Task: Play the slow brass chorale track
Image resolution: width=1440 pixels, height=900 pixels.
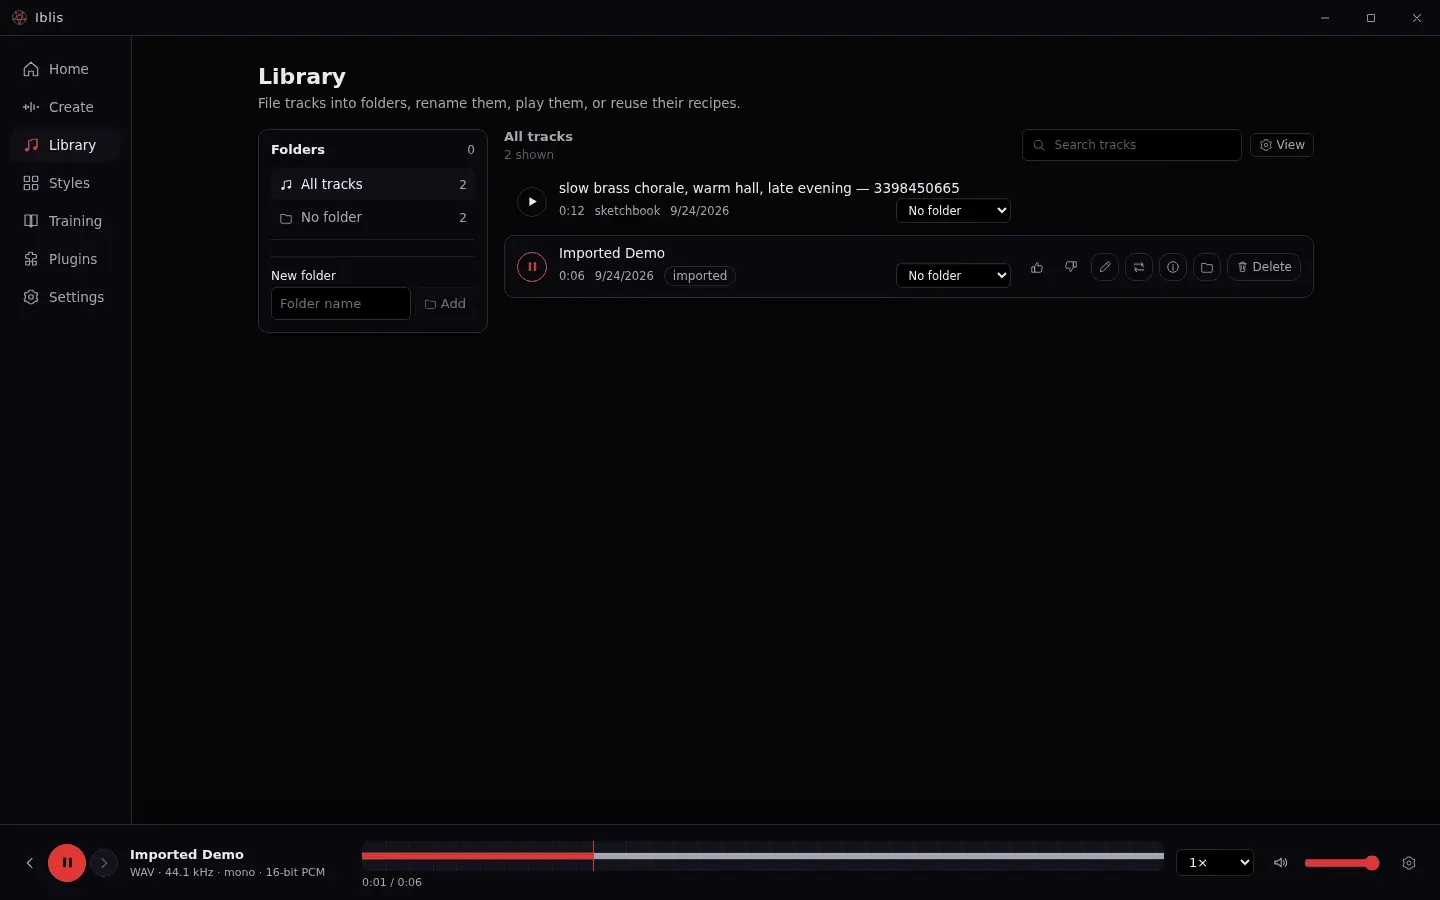Action: (532, 202)
